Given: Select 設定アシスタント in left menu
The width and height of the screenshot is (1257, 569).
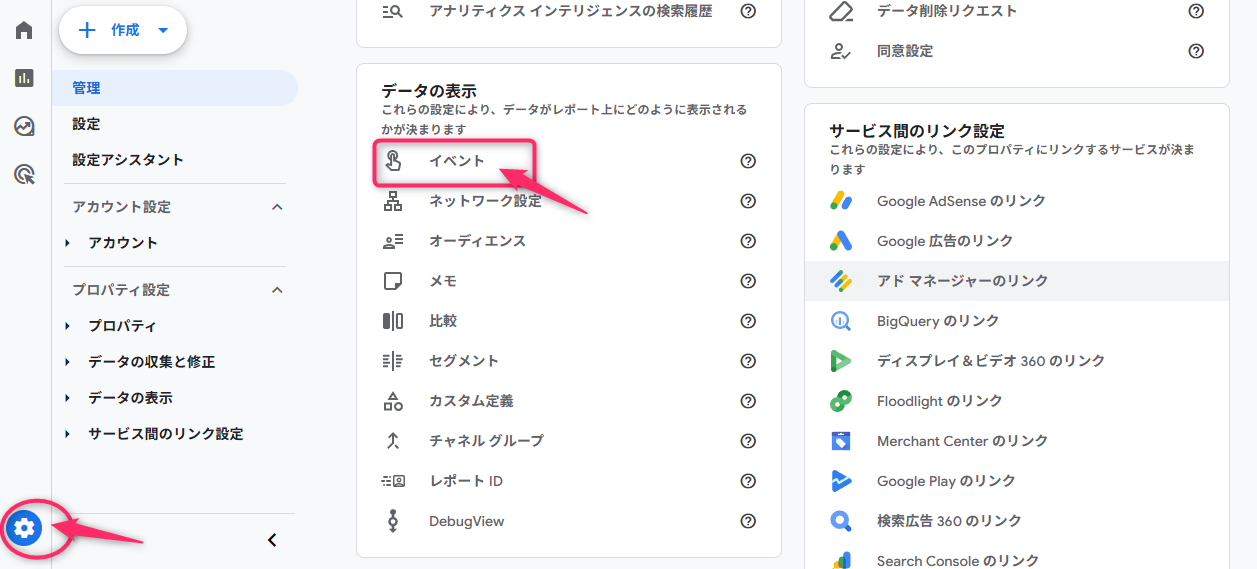Looking at the screenshot, I should [x=128, y=160].
